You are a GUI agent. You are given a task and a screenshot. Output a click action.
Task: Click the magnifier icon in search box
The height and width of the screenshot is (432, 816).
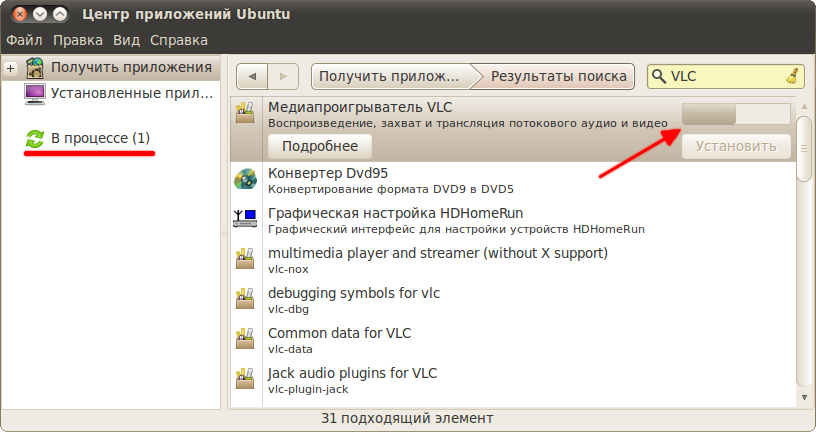659,77
